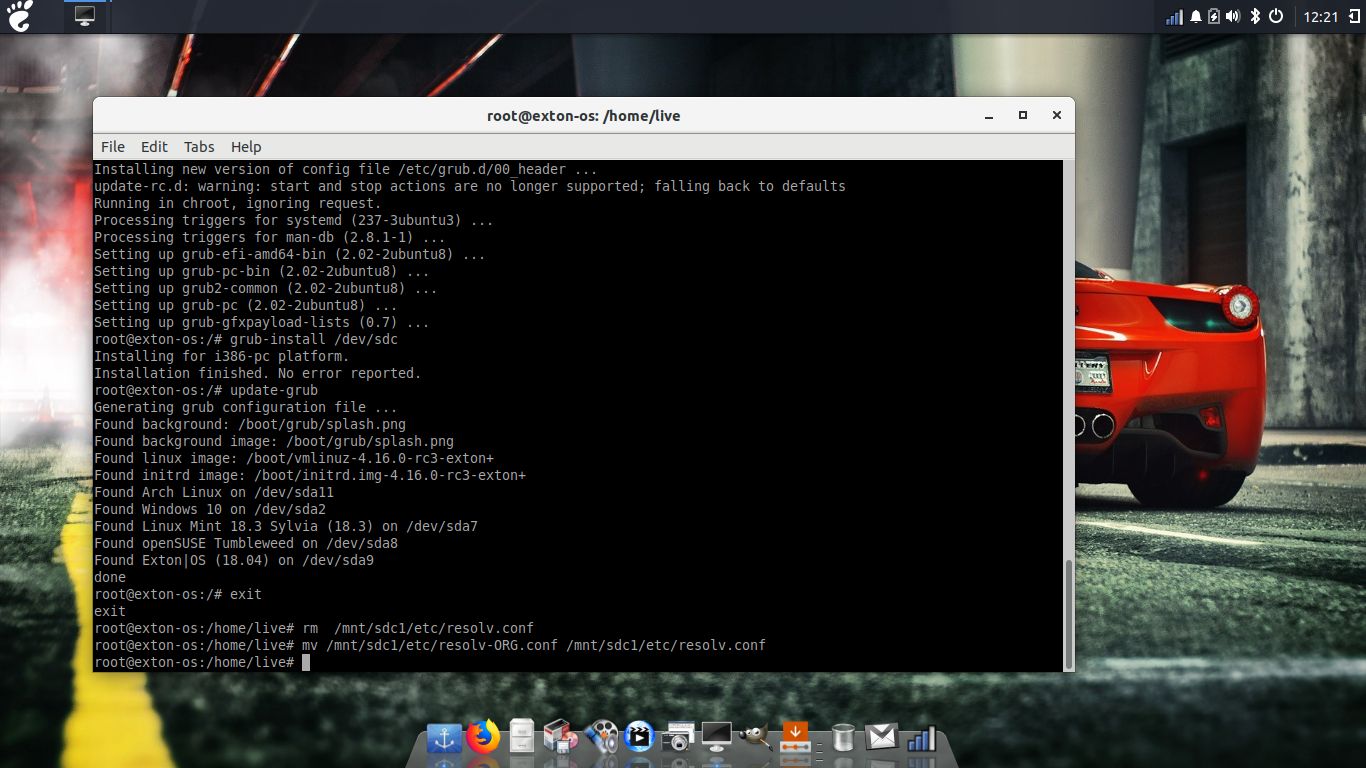Open the monitor display icon in dock
Viewport: 1366px width, 768px height.
click(717, 738)
